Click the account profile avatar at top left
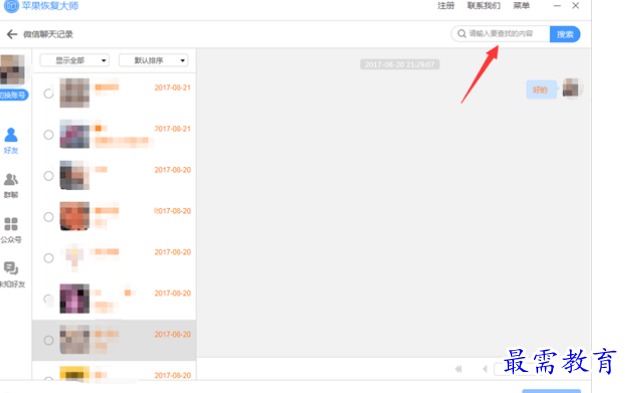The image size is (625, 393). point(12,70)
